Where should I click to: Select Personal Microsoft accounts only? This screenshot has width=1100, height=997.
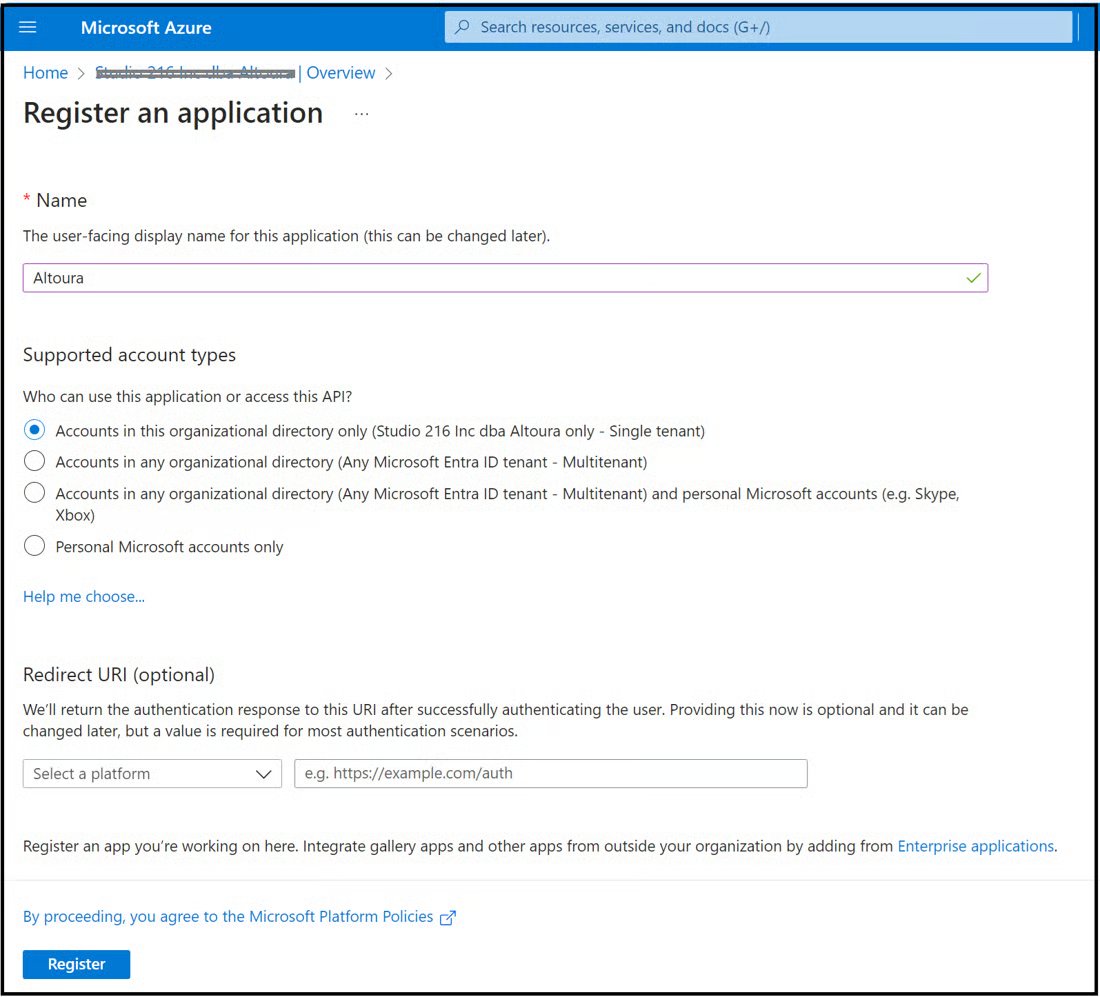(34, 546)
